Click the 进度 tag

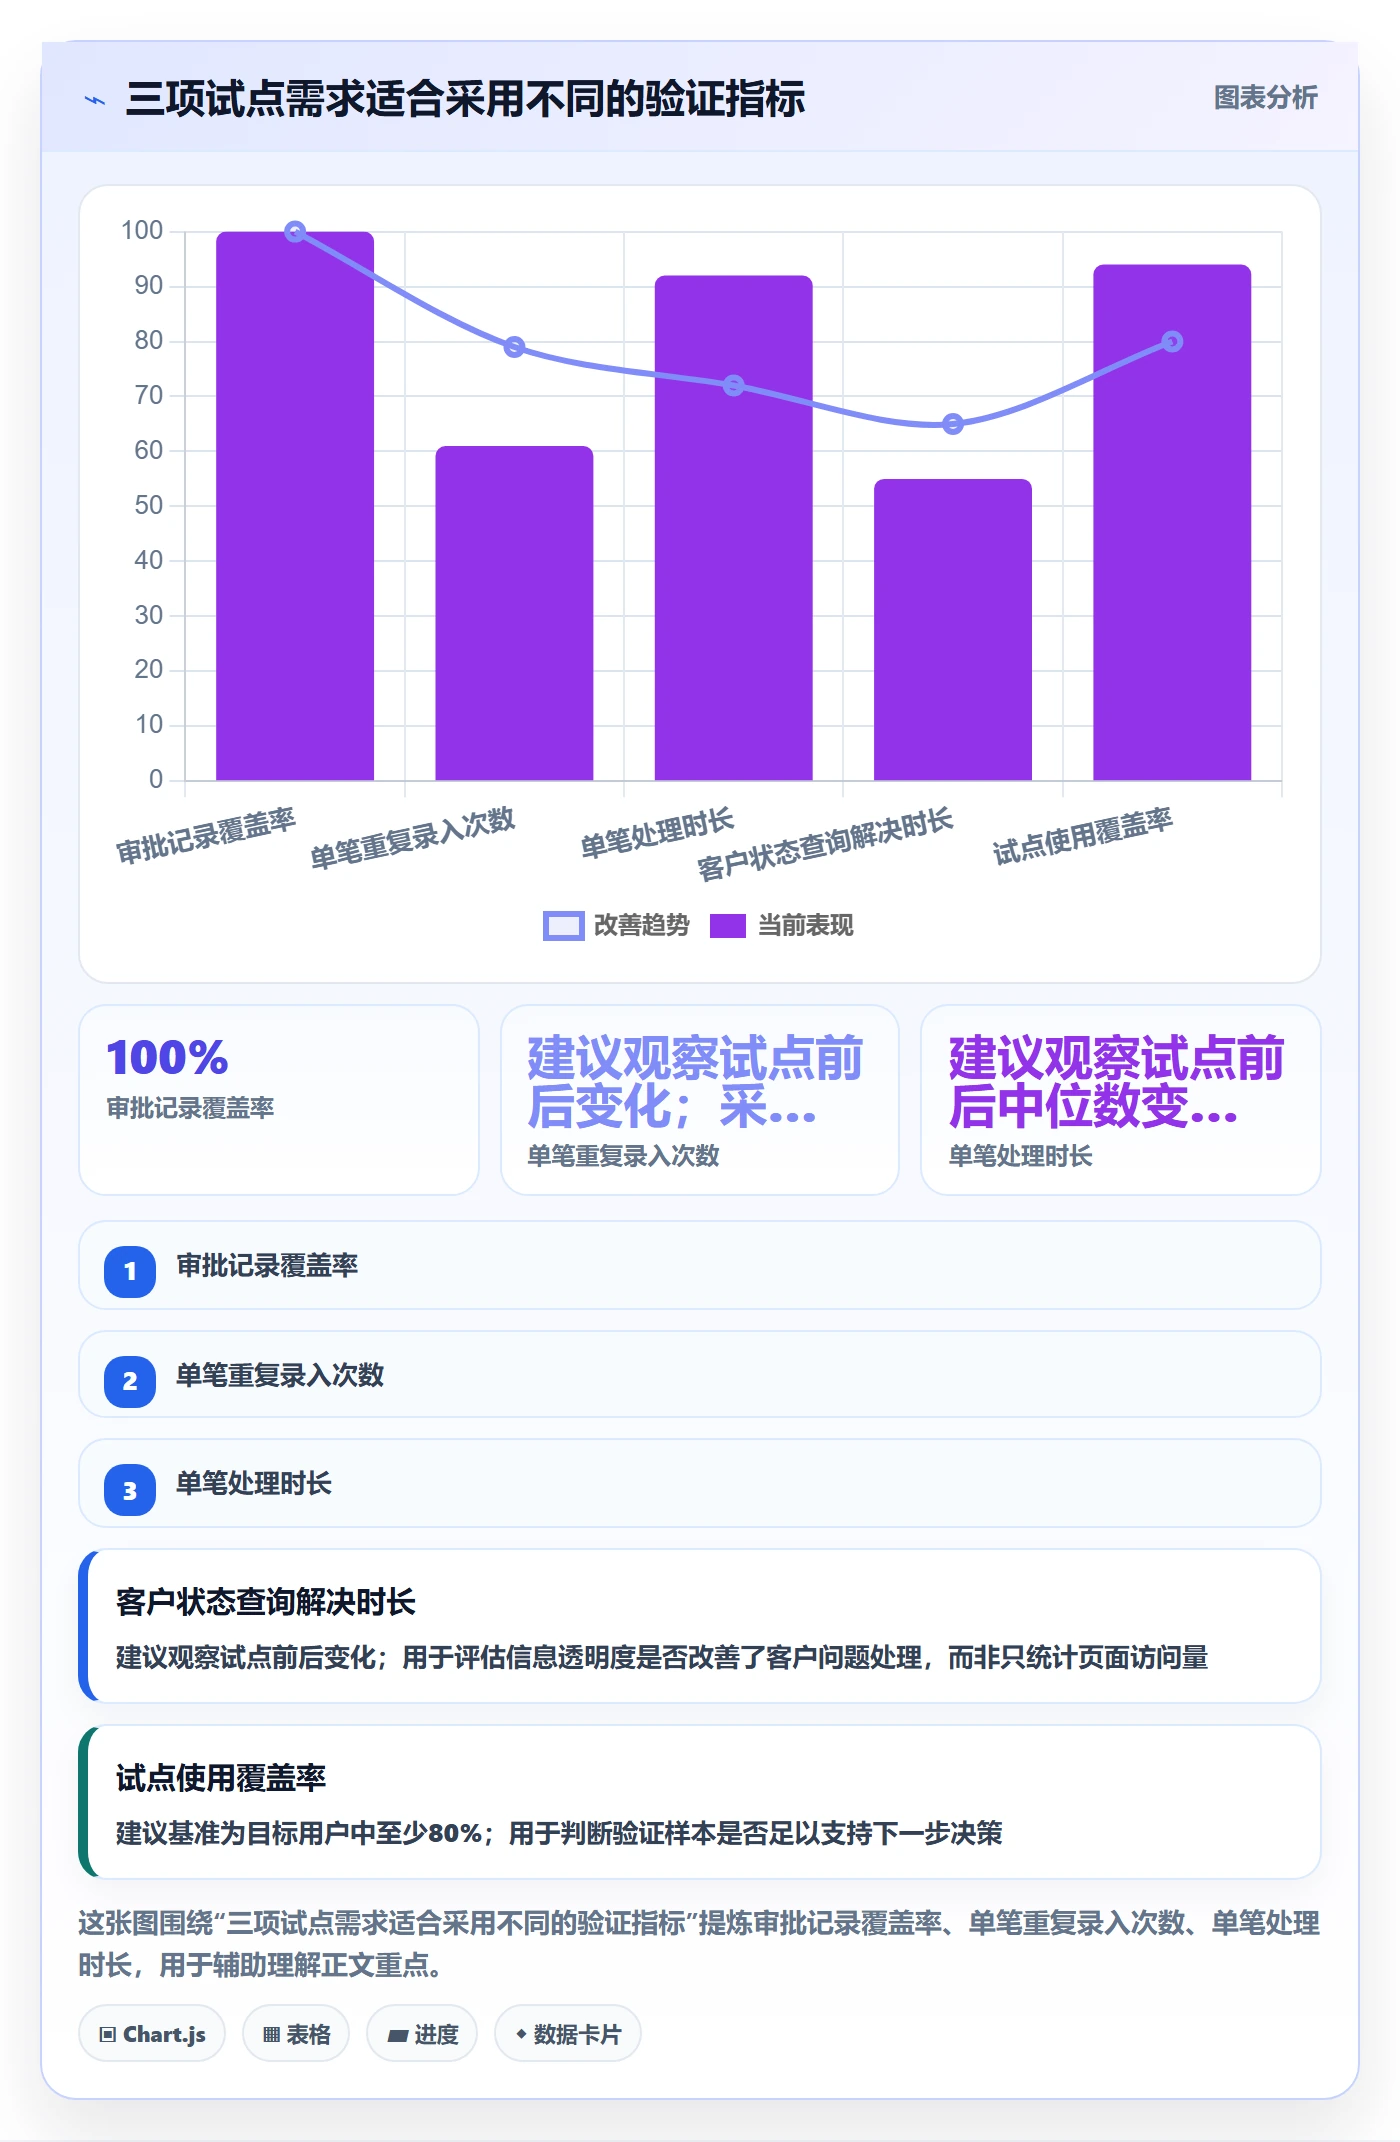[x=422, y=2034]
